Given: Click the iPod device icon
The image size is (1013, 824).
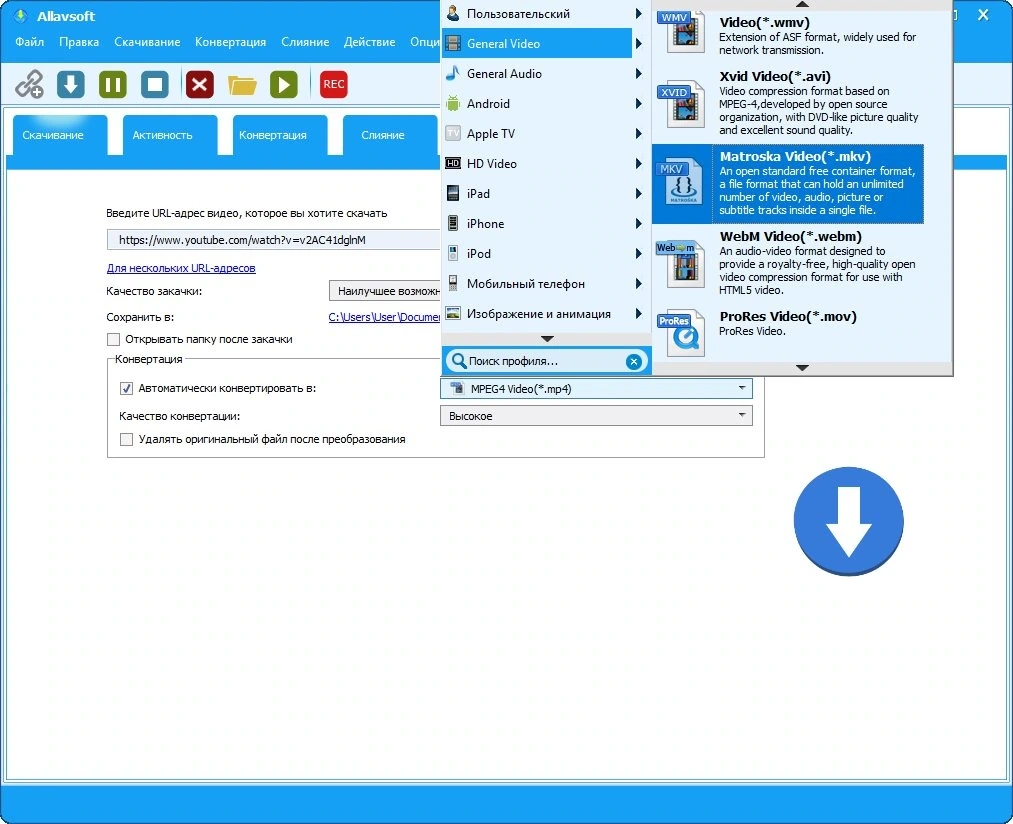Looking at the screenshot, I should pos(454,253).
